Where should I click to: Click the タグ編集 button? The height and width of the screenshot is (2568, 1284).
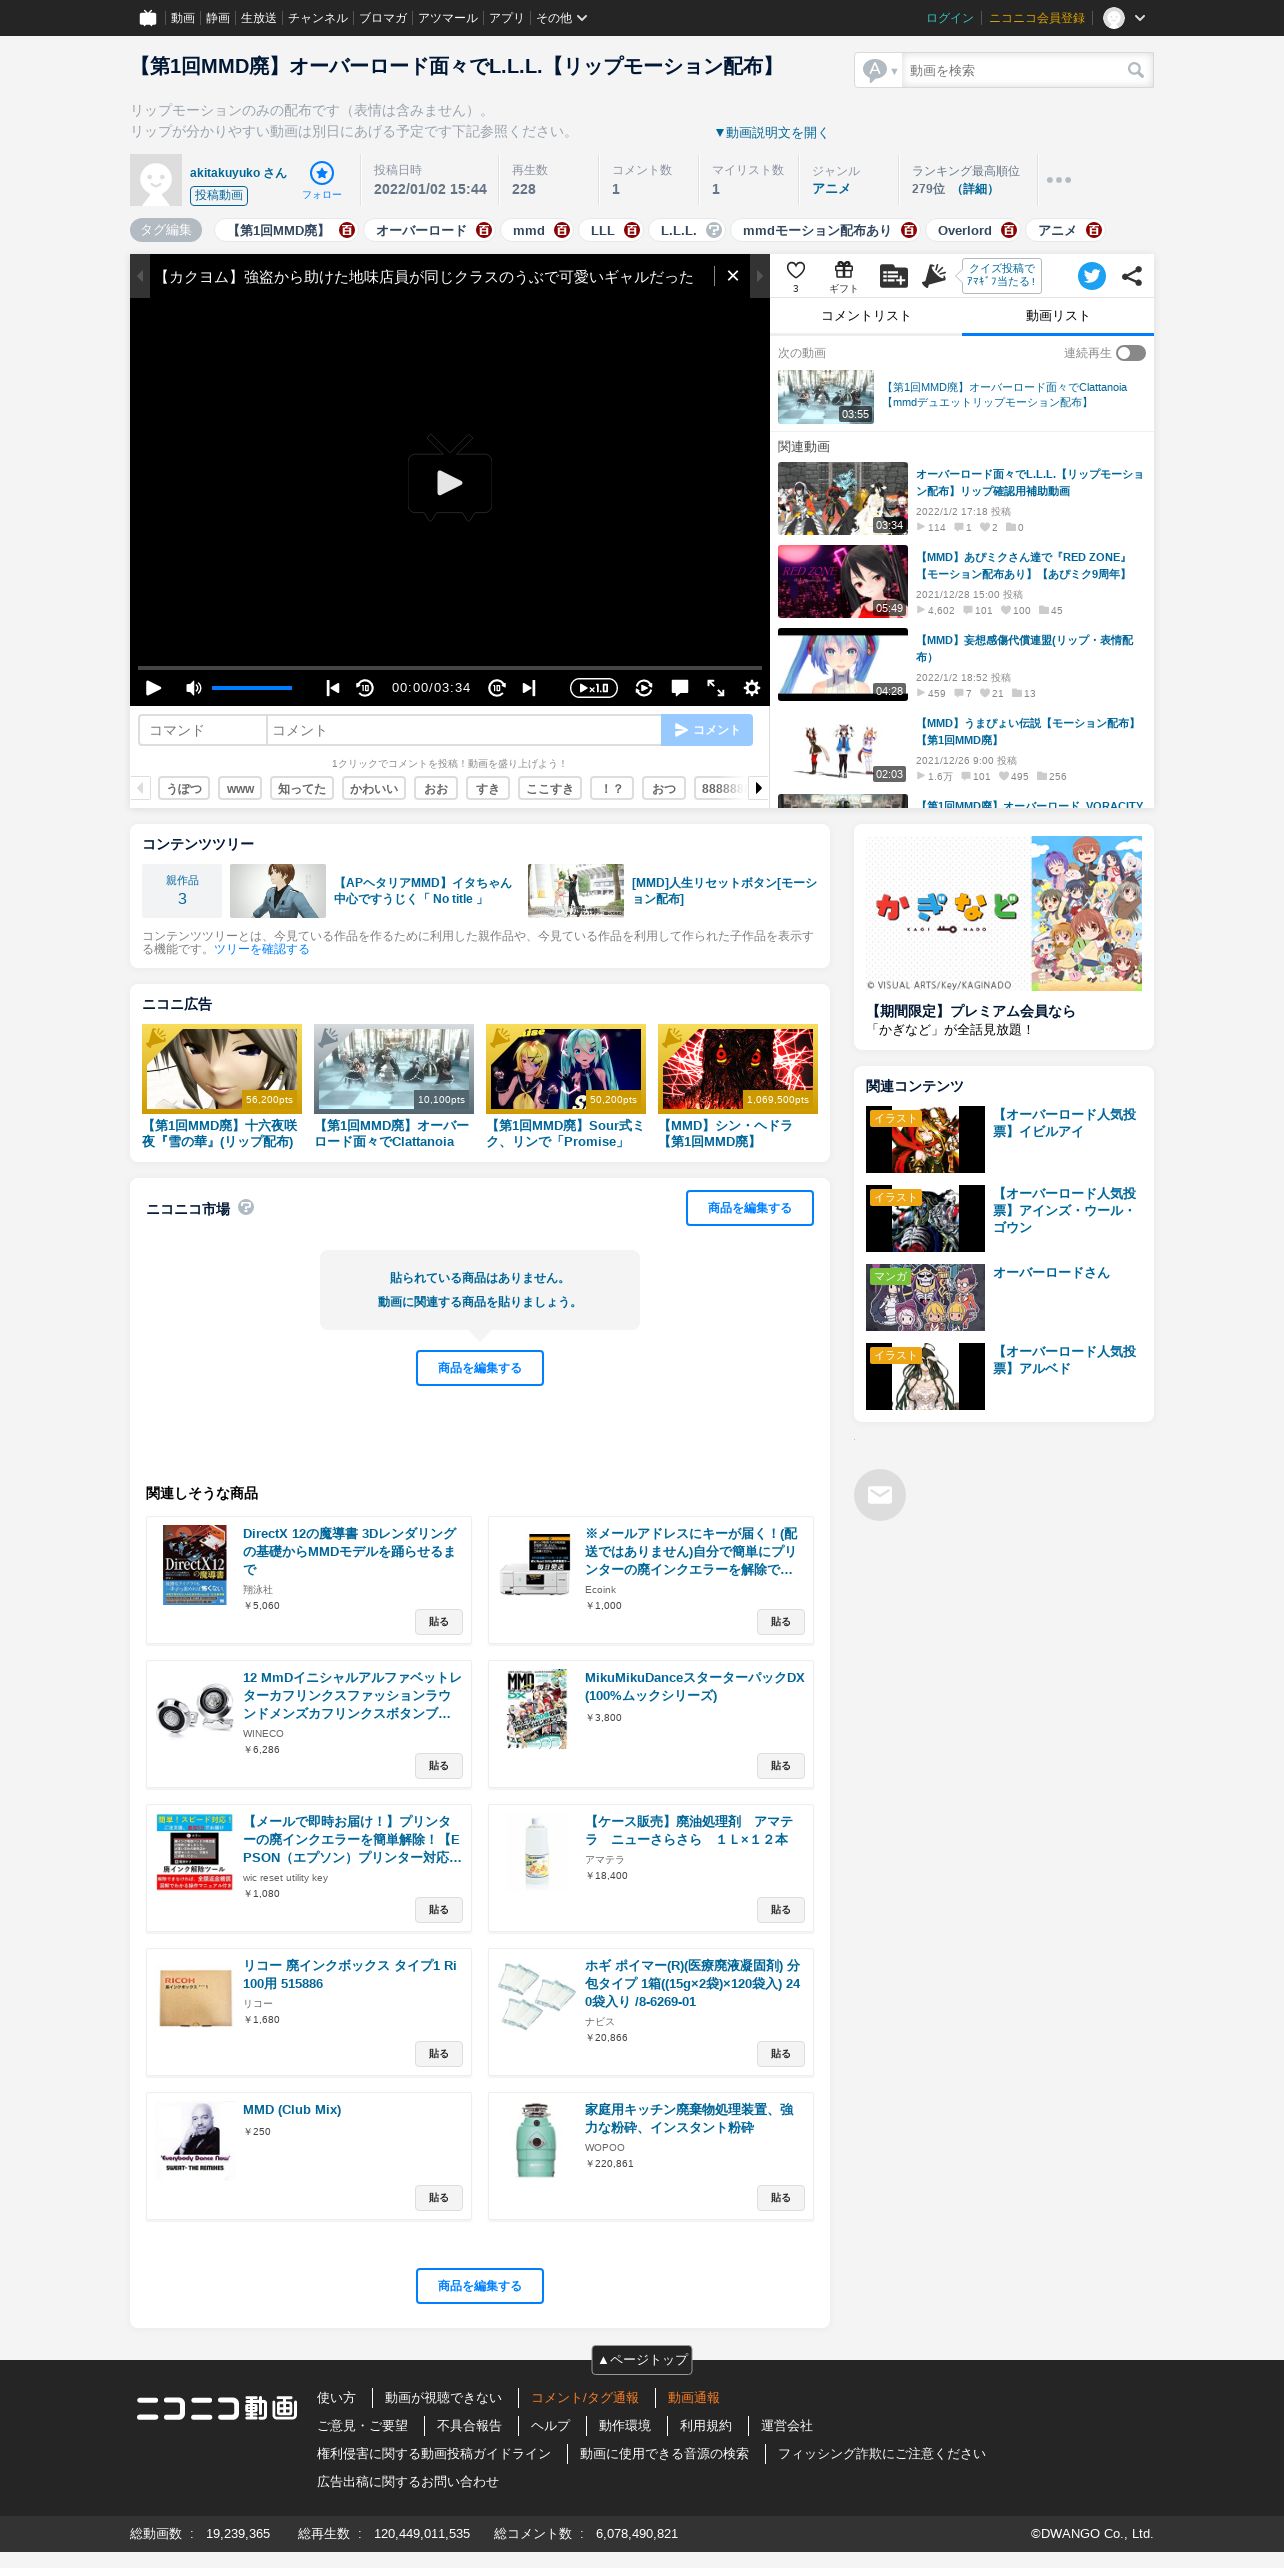point(166,230)
